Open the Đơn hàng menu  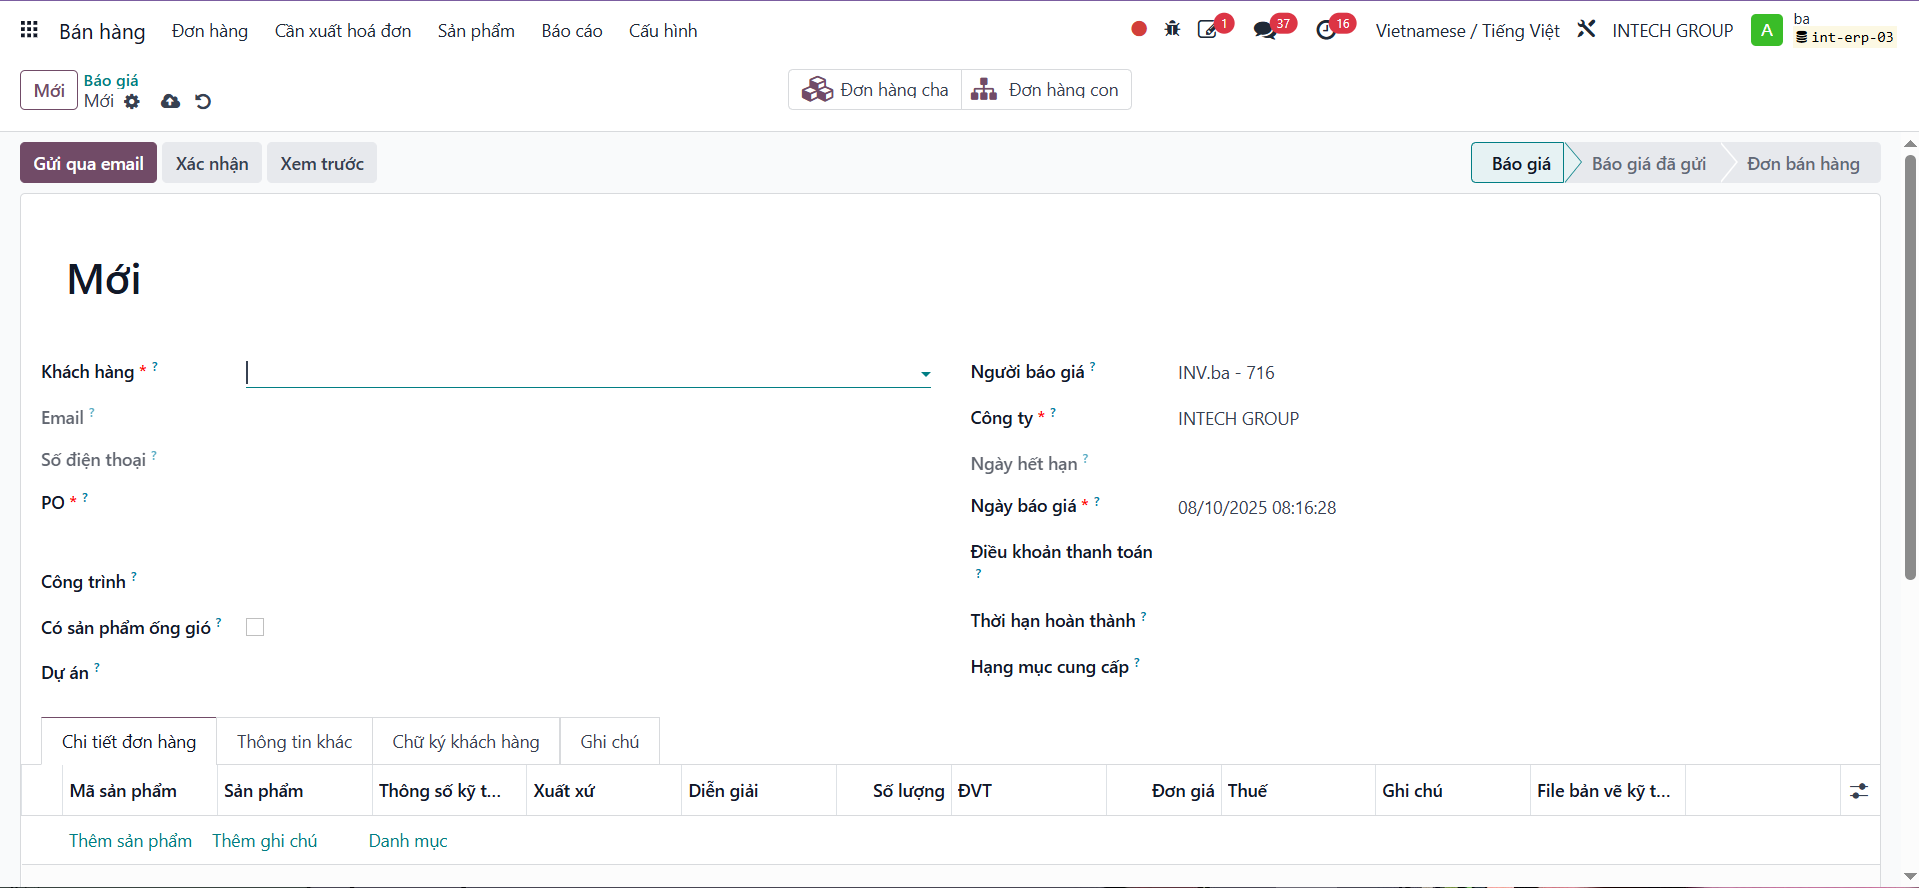pos(210,31)
